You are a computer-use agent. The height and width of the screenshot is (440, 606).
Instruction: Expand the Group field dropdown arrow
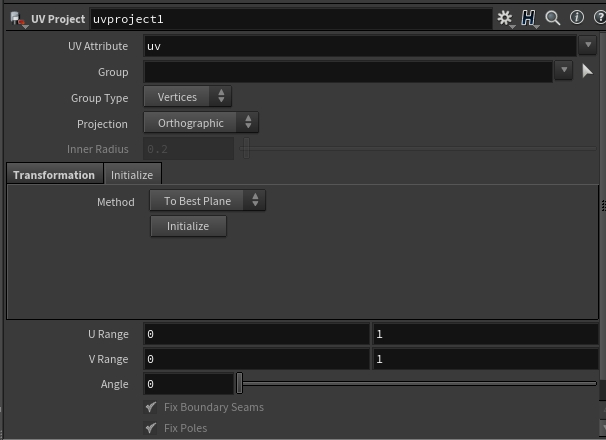coord(564,71)
